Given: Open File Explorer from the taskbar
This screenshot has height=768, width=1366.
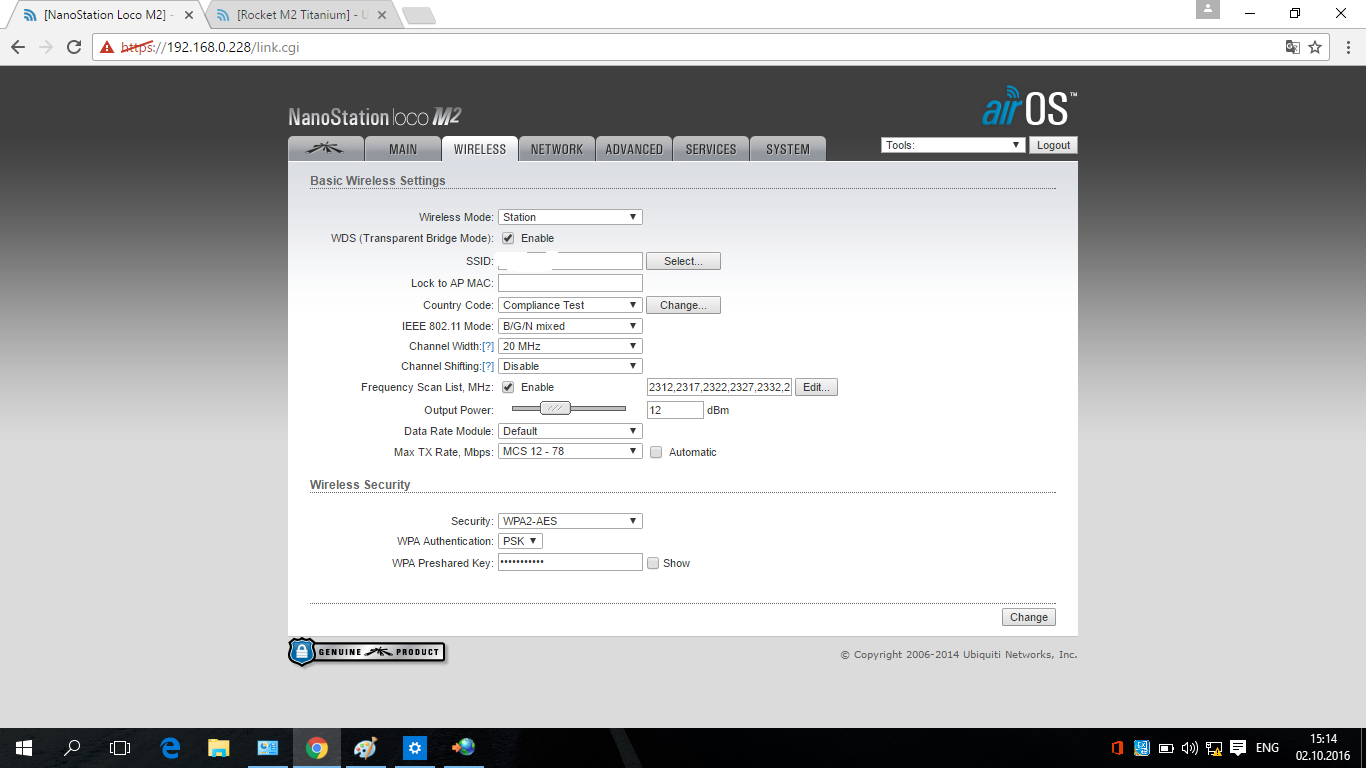Looking at the screenshot, I should pyautogui.click(x=219, y=747).
